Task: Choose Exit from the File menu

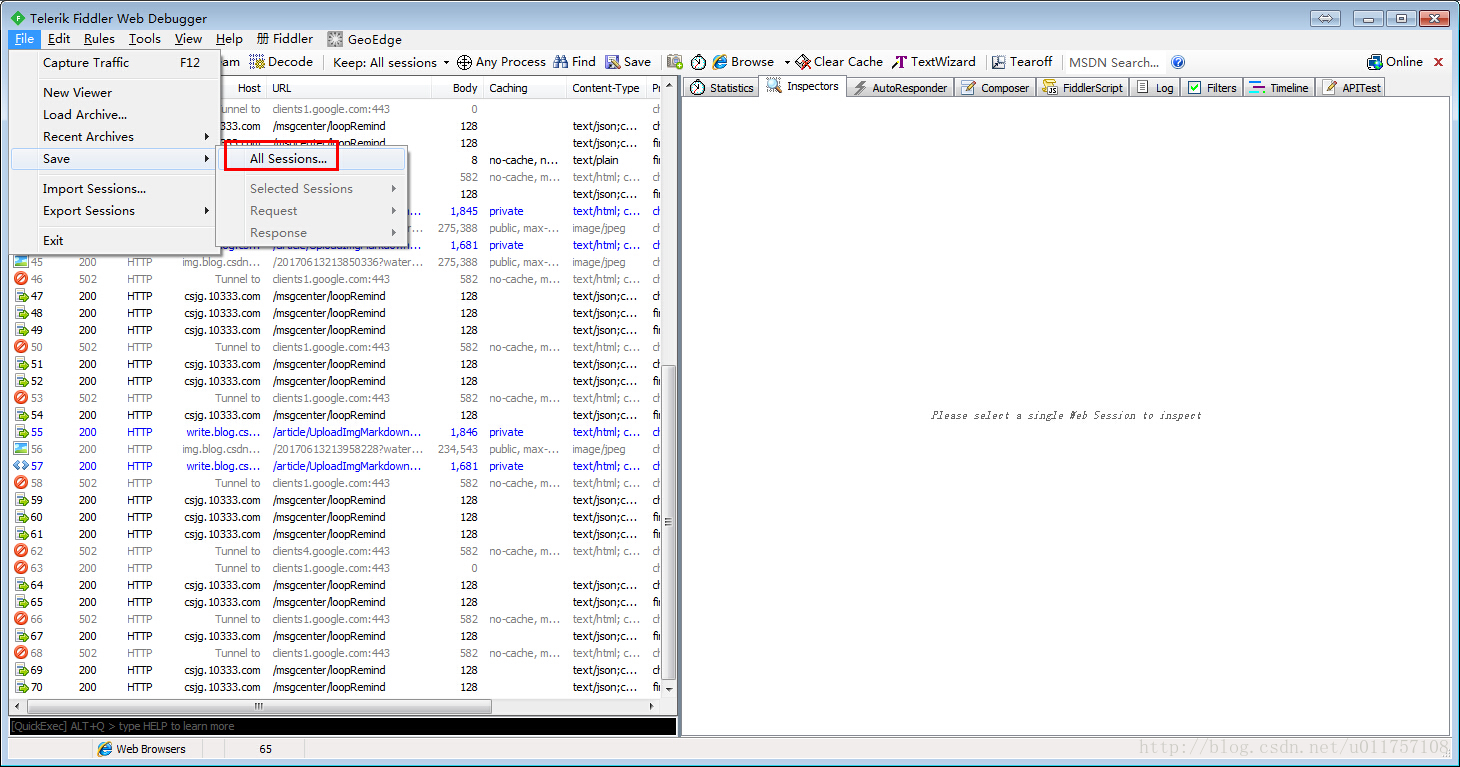Action: (115, 241)
